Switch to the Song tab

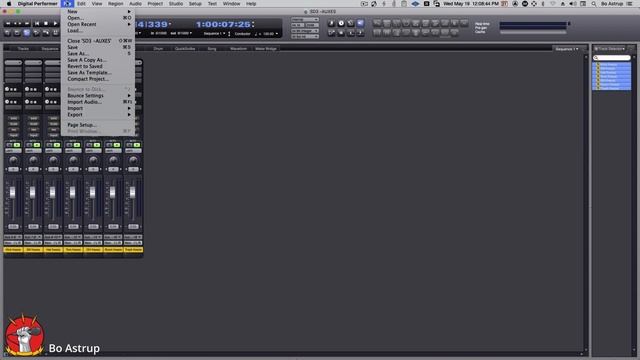tap(212, 49)
